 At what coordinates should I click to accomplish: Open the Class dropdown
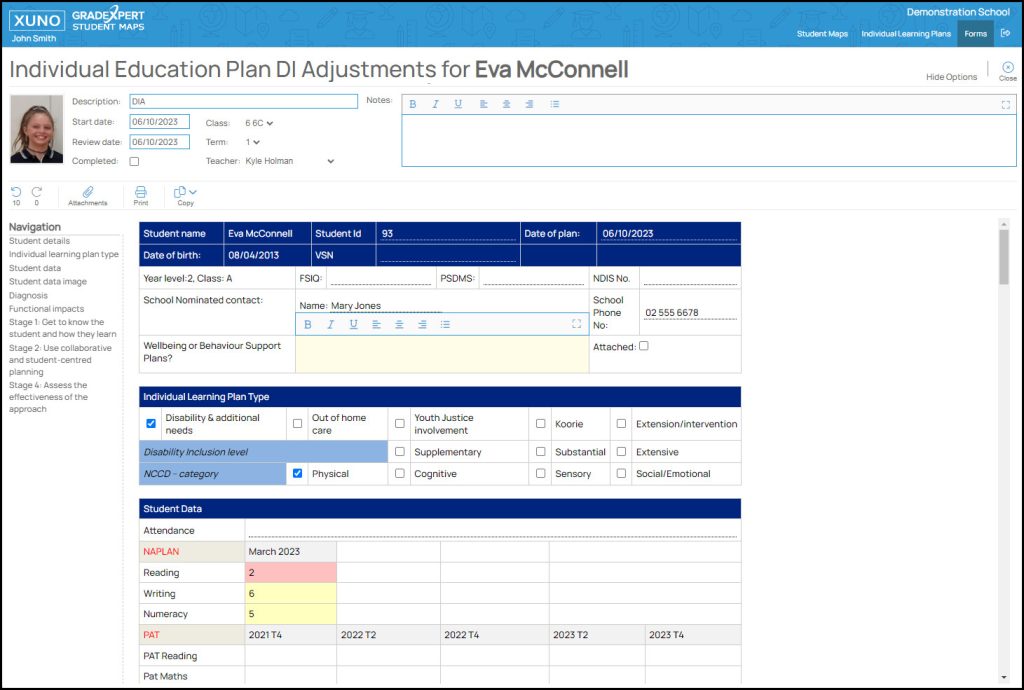pos(259,123)
